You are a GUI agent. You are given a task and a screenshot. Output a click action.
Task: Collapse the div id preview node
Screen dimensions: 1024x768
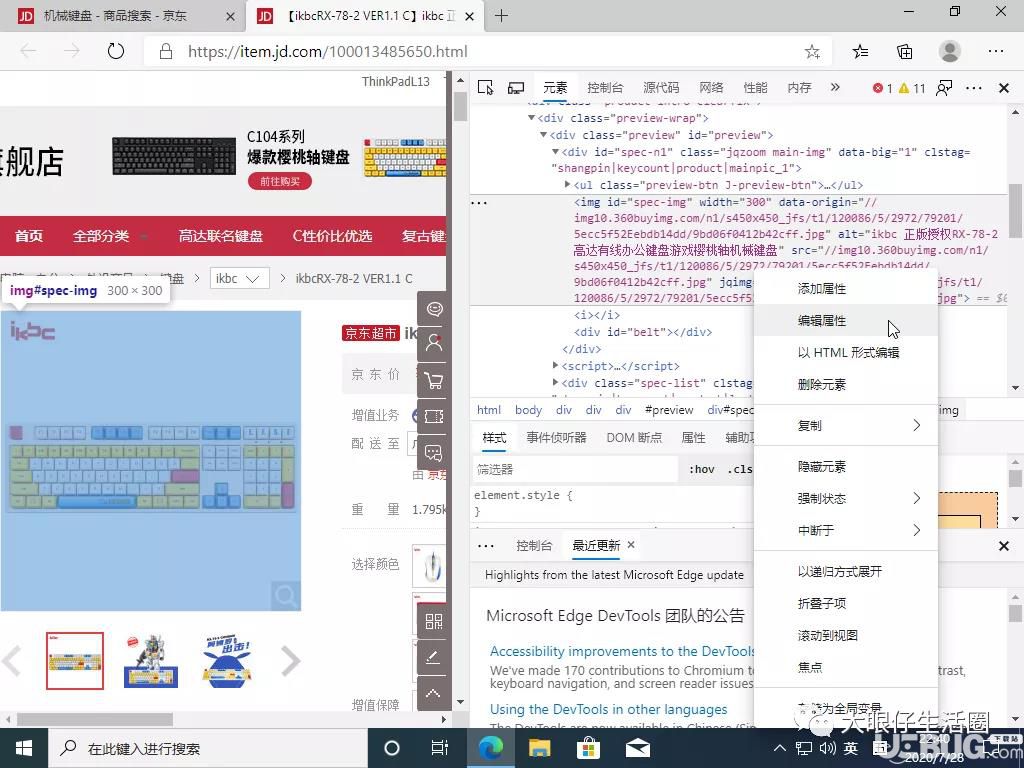point(543,135)
